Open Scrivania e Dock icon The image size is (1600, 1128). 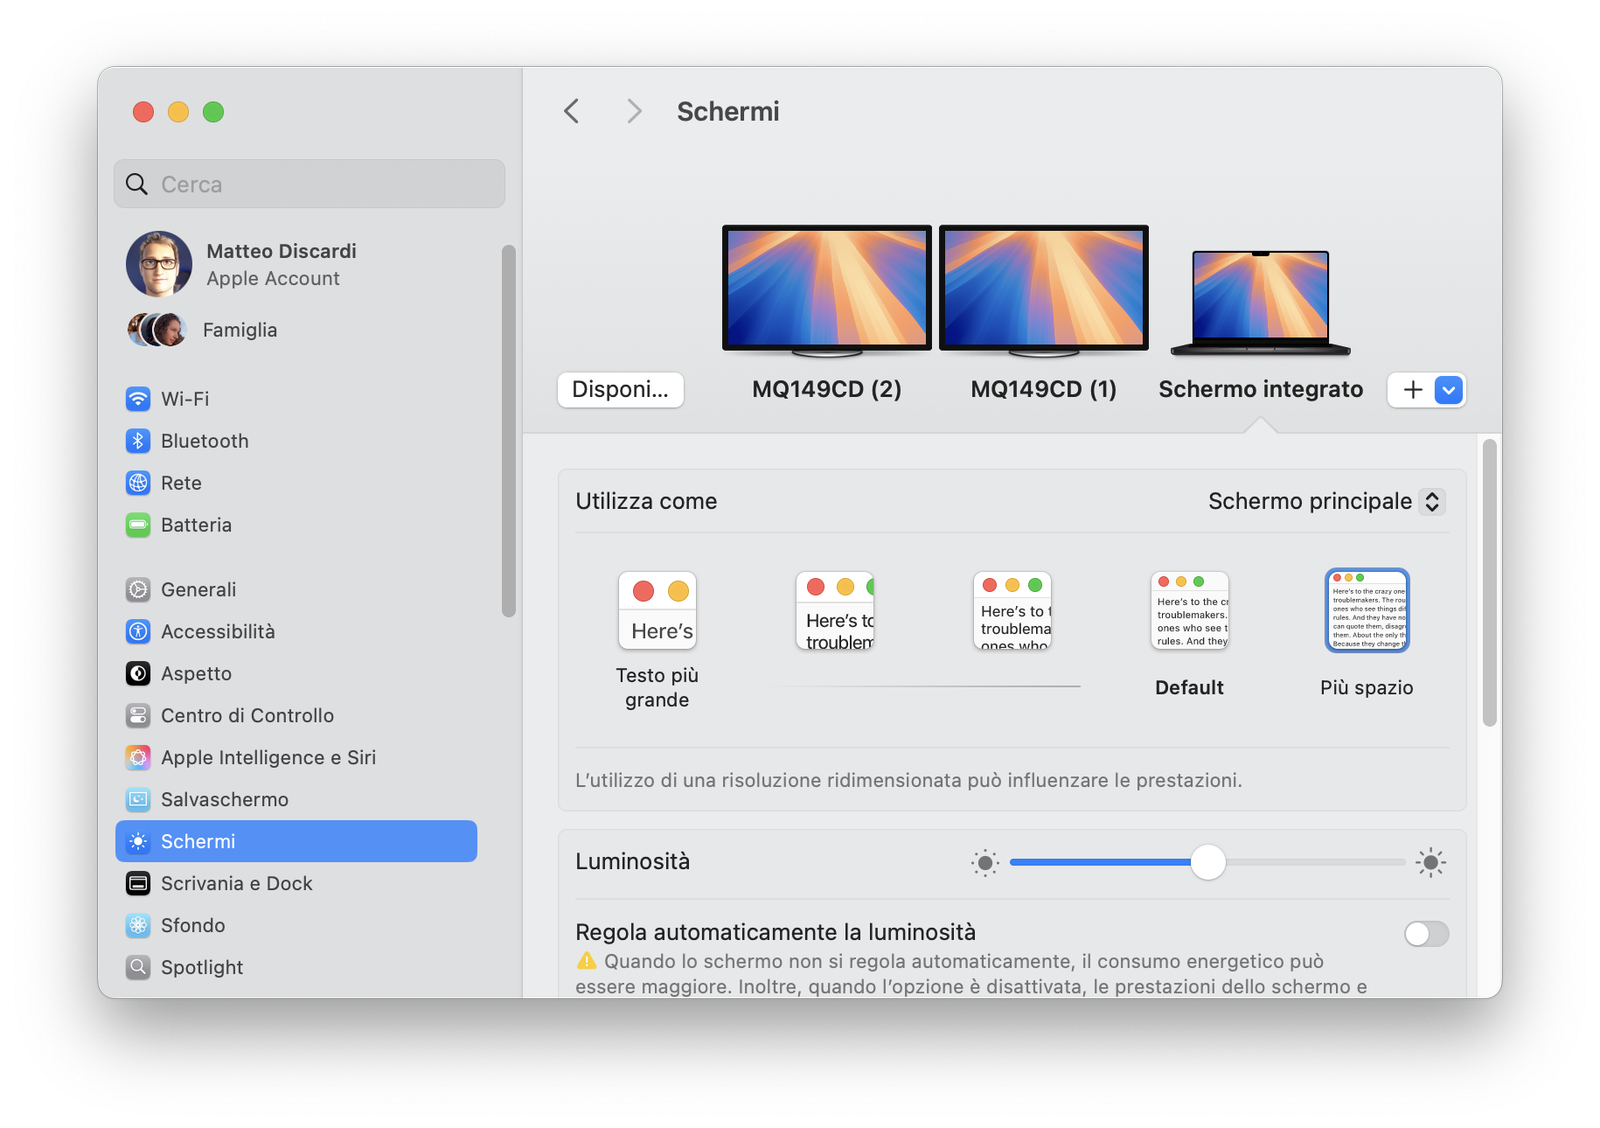[138, 884]
